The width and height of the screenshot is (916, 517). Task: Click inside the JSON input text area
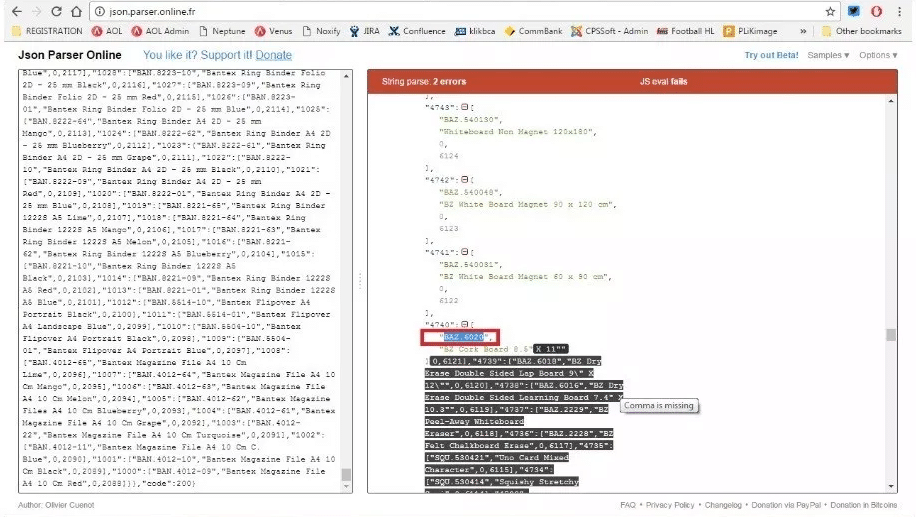point(180,280)
